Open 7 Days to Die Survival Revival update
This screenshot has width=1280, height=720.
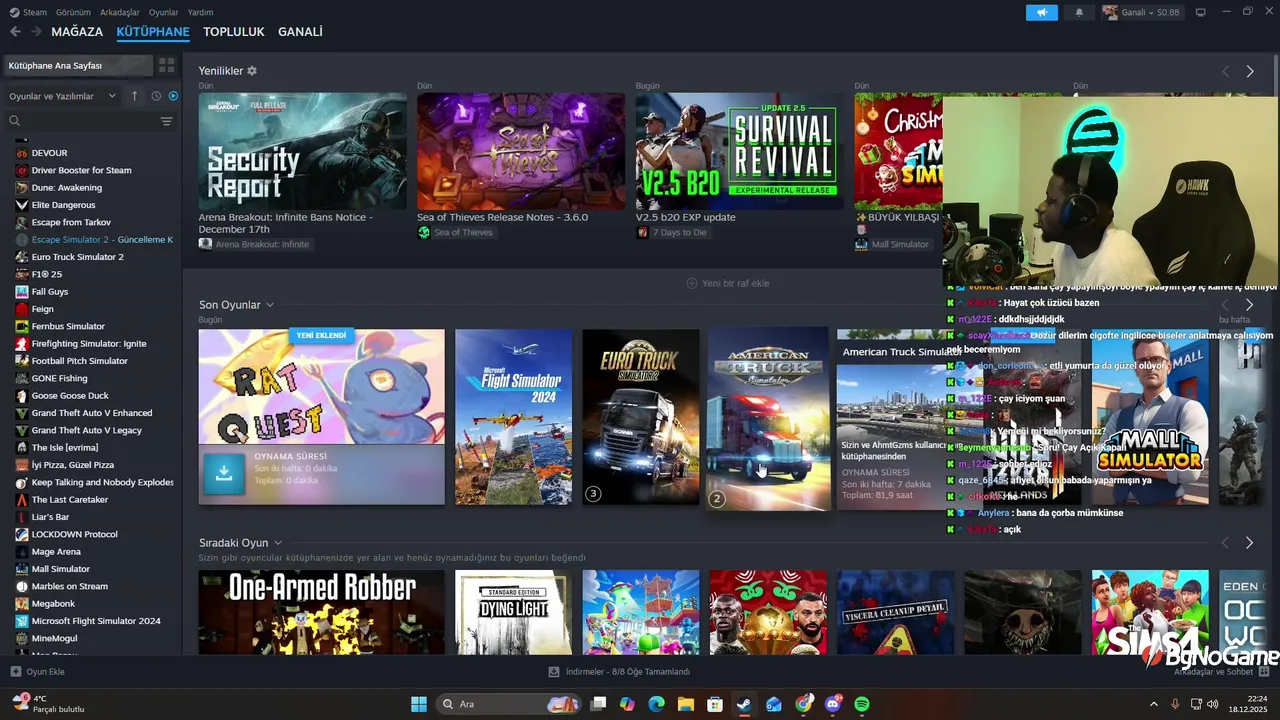[739, 151]
